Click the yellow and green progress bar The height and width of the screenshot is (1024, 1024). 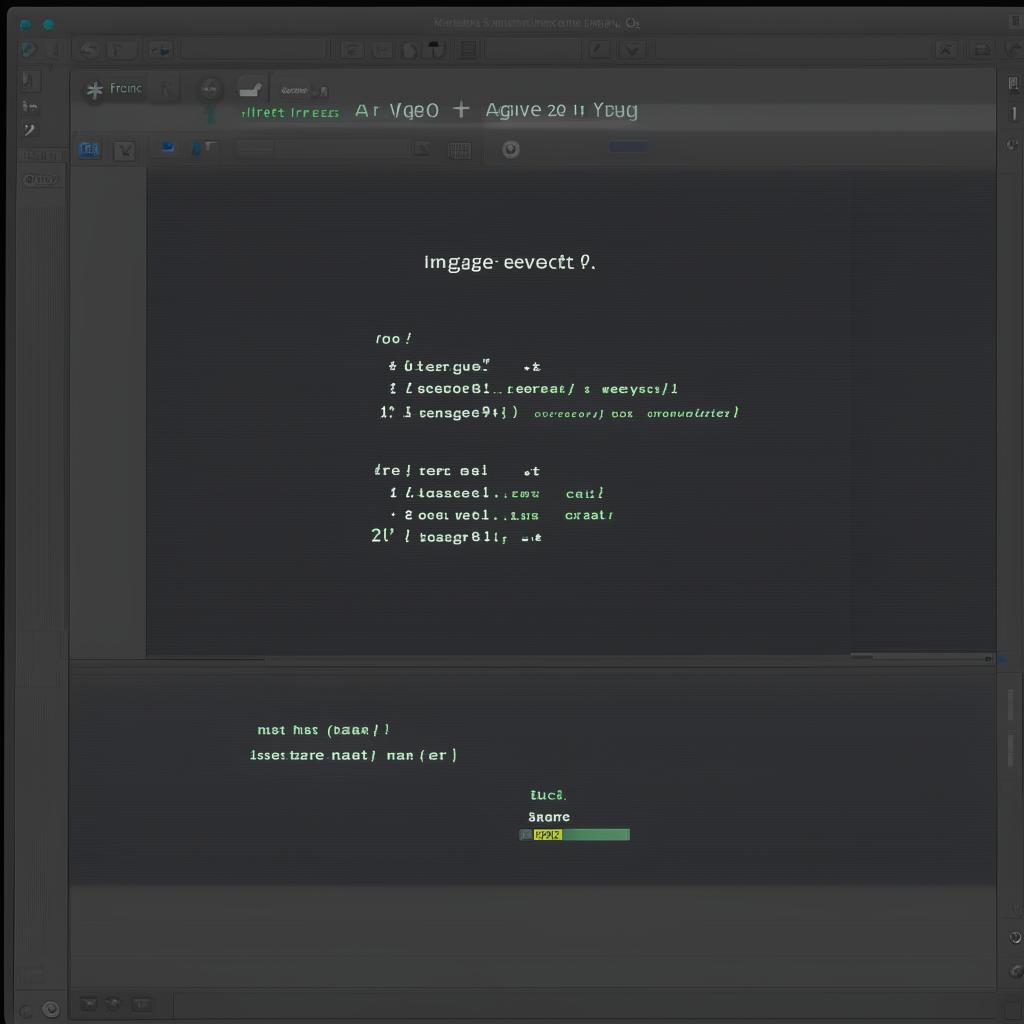click(575, 835)
